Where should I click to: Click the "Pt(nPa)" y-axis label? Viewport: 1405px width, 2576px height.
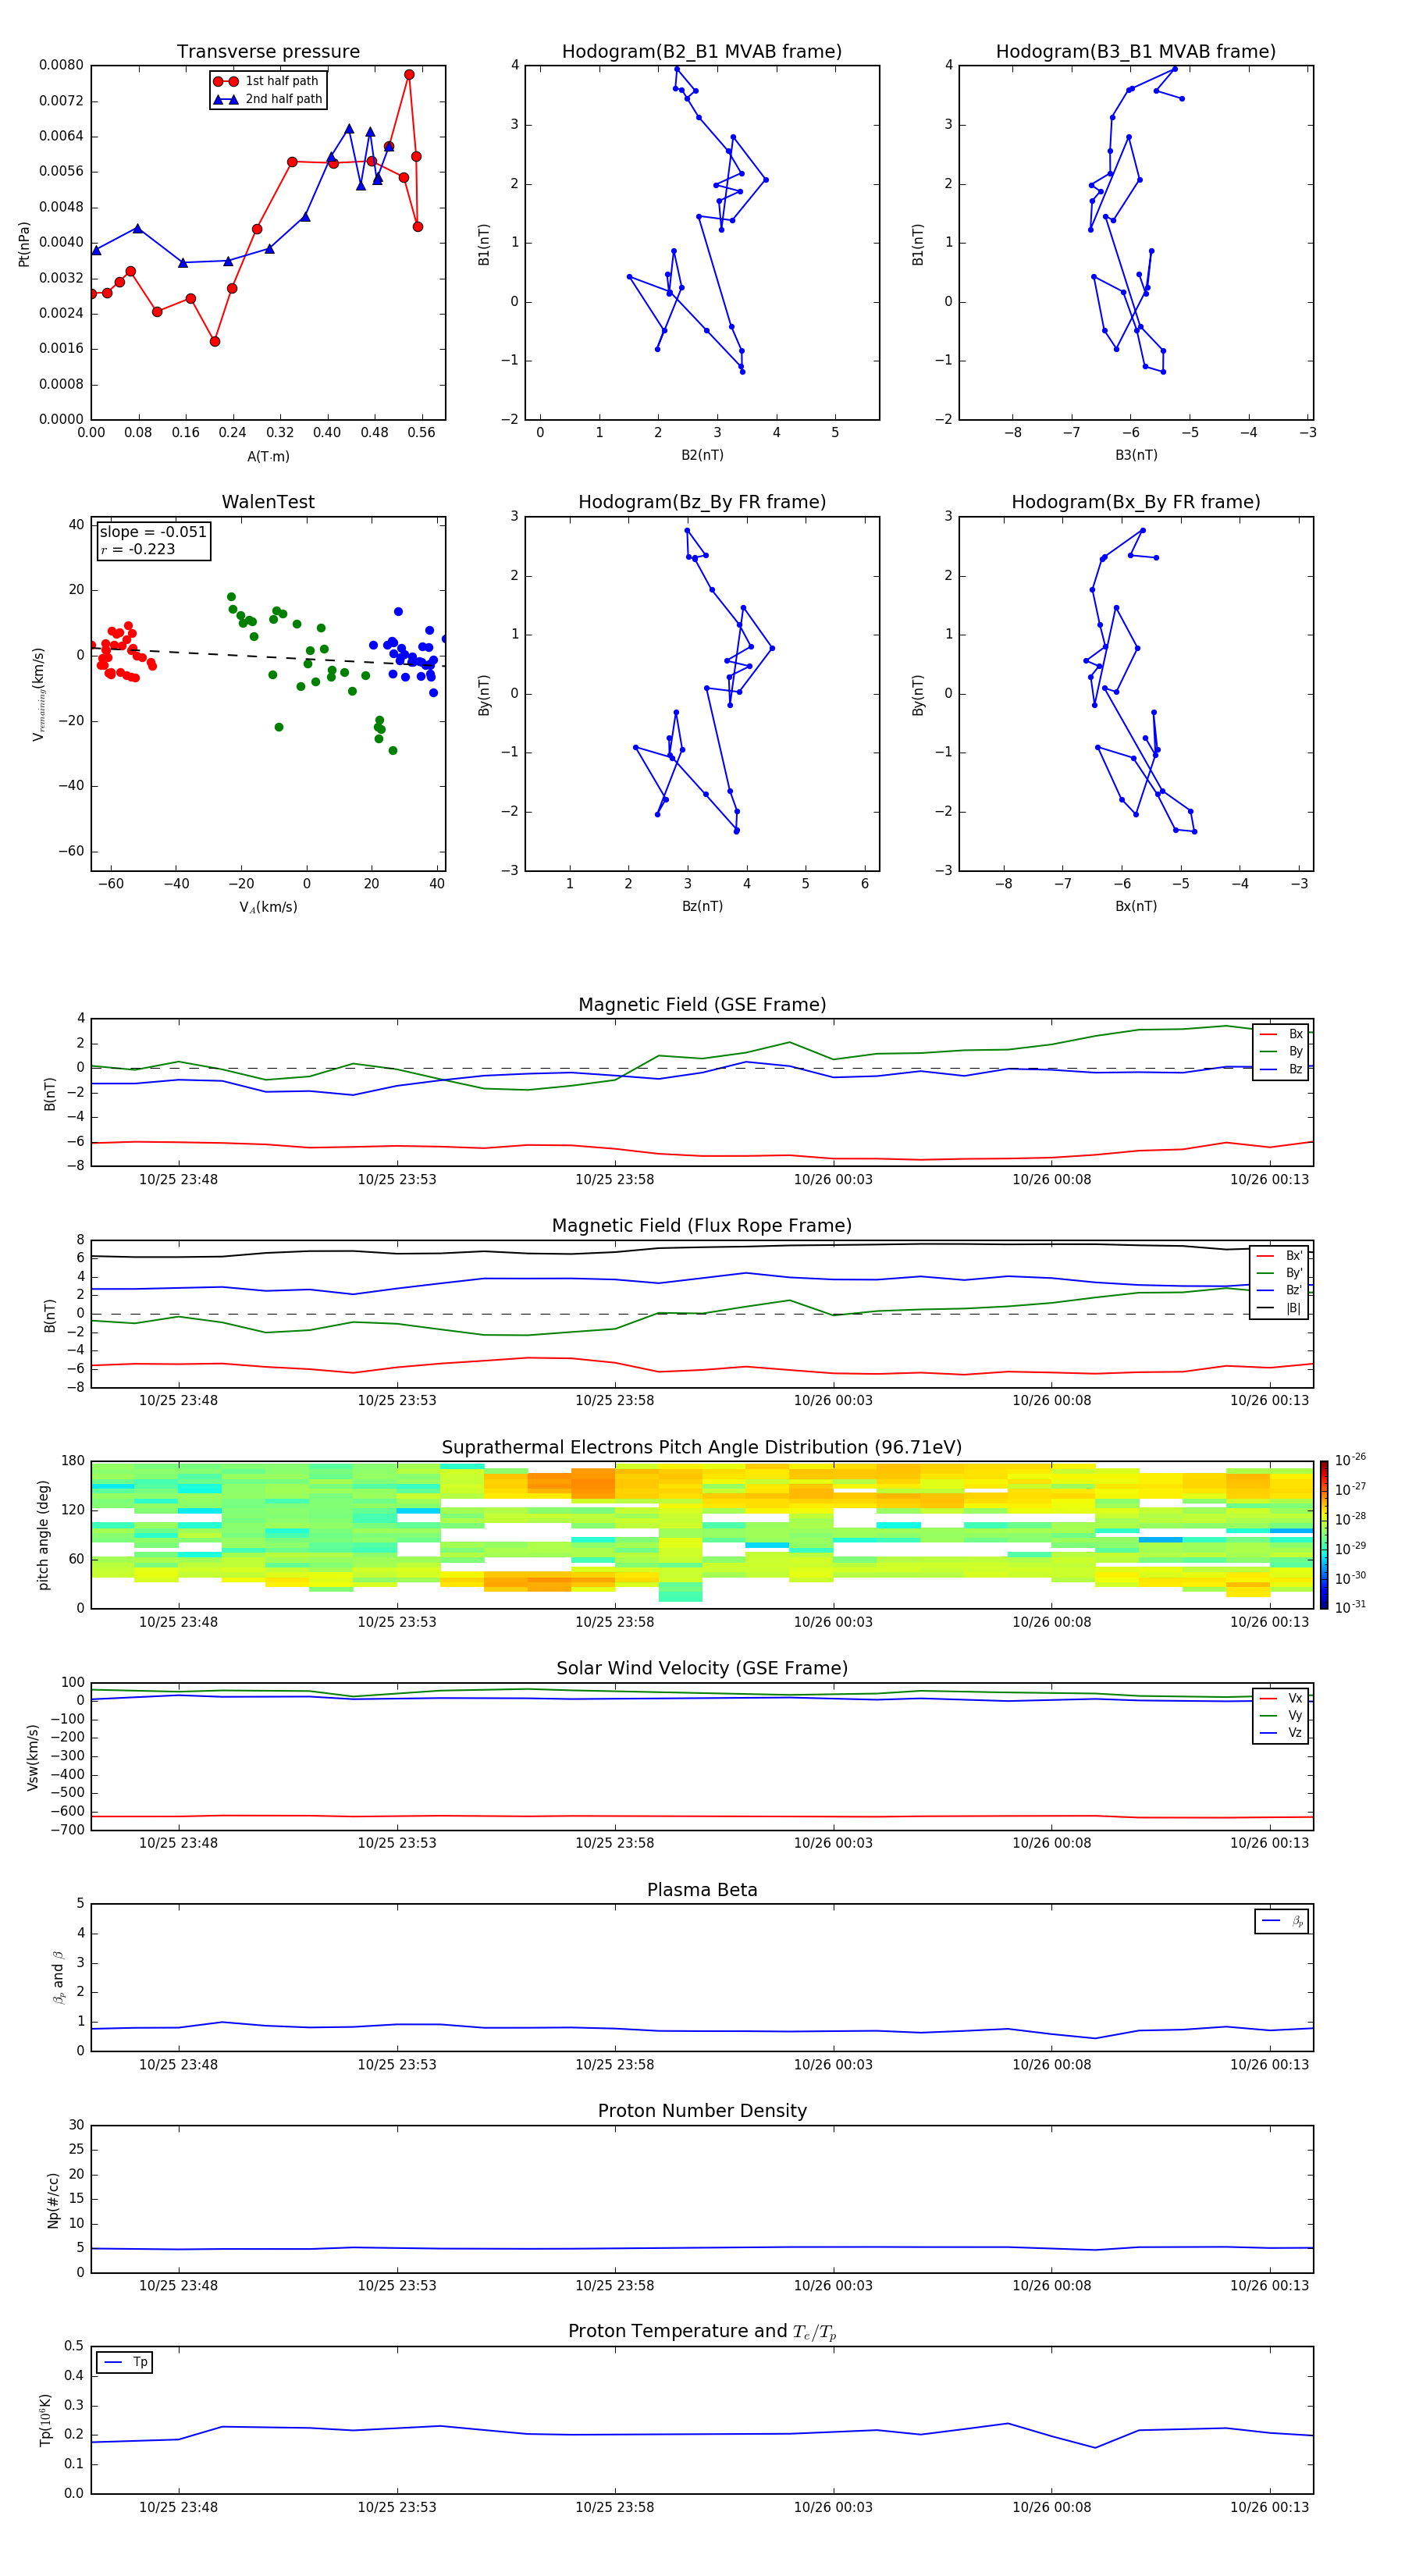(x=24, y=243)
